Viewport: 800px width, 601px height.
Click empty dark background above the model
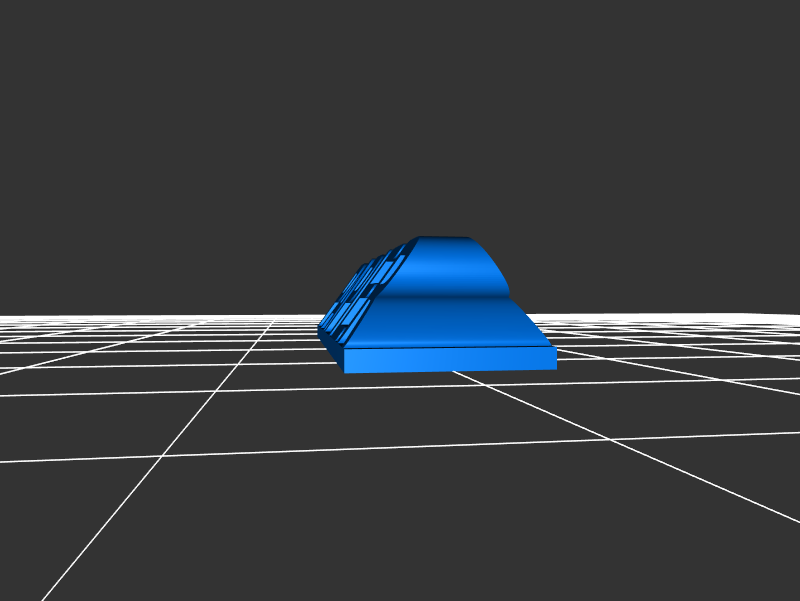coord(420,120)
